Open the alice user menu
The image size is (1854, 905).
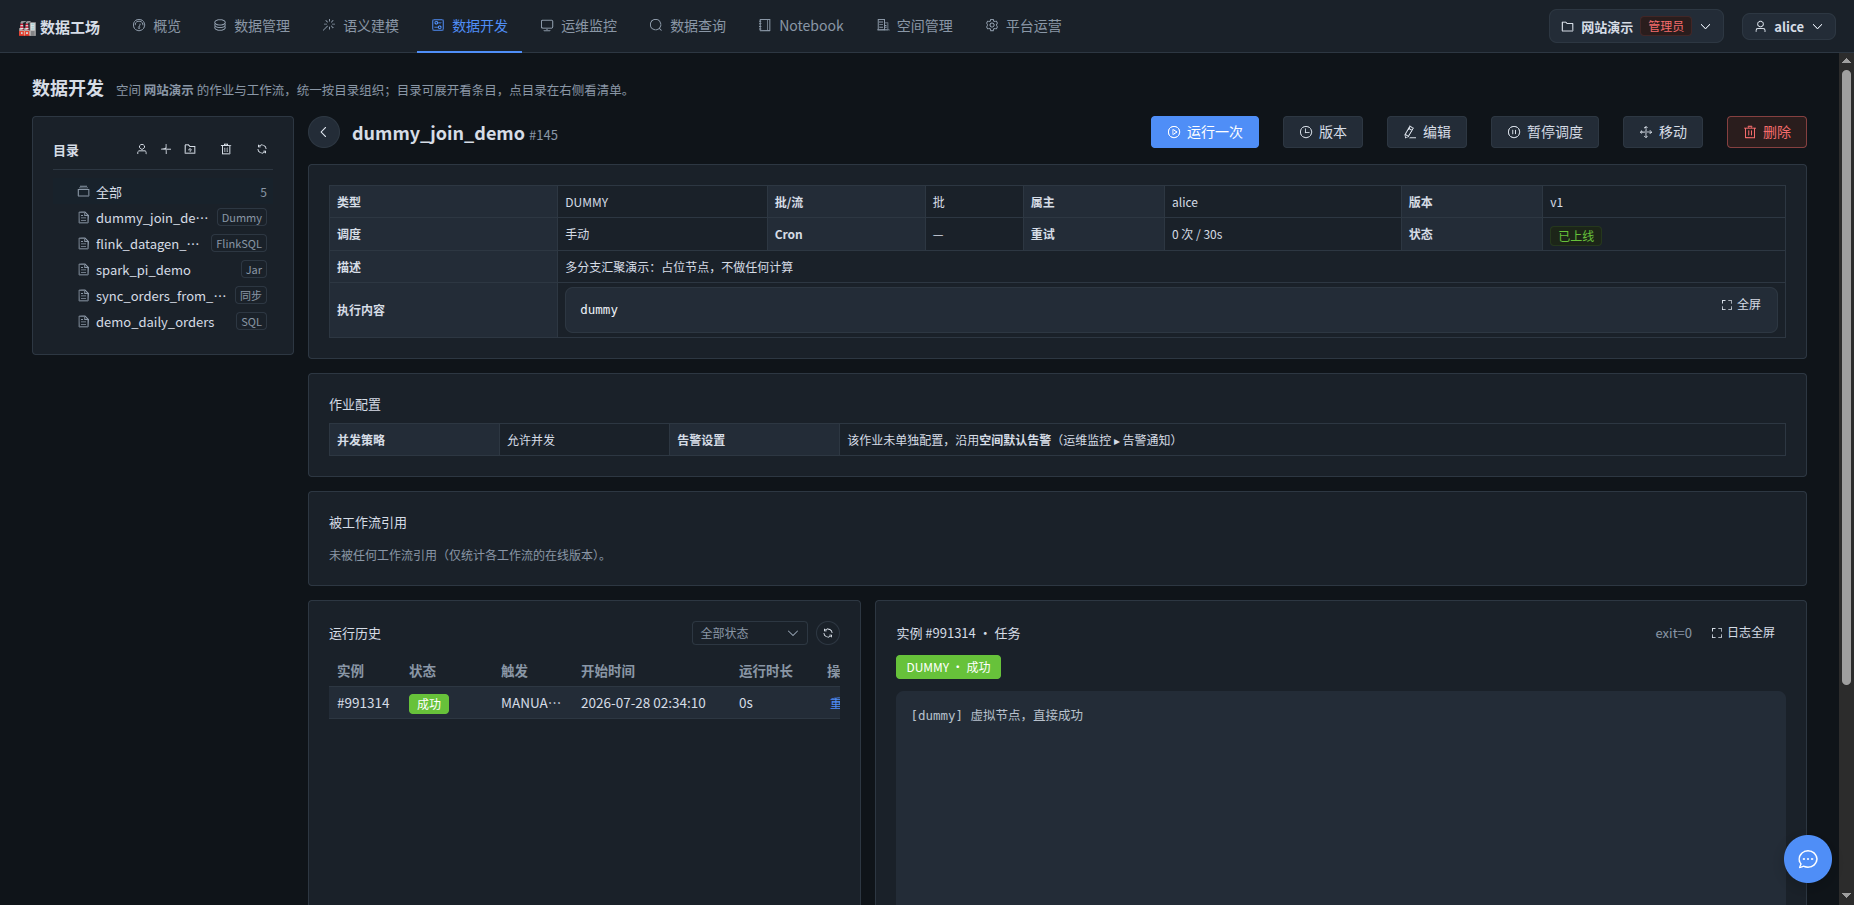coord(1789,27)
